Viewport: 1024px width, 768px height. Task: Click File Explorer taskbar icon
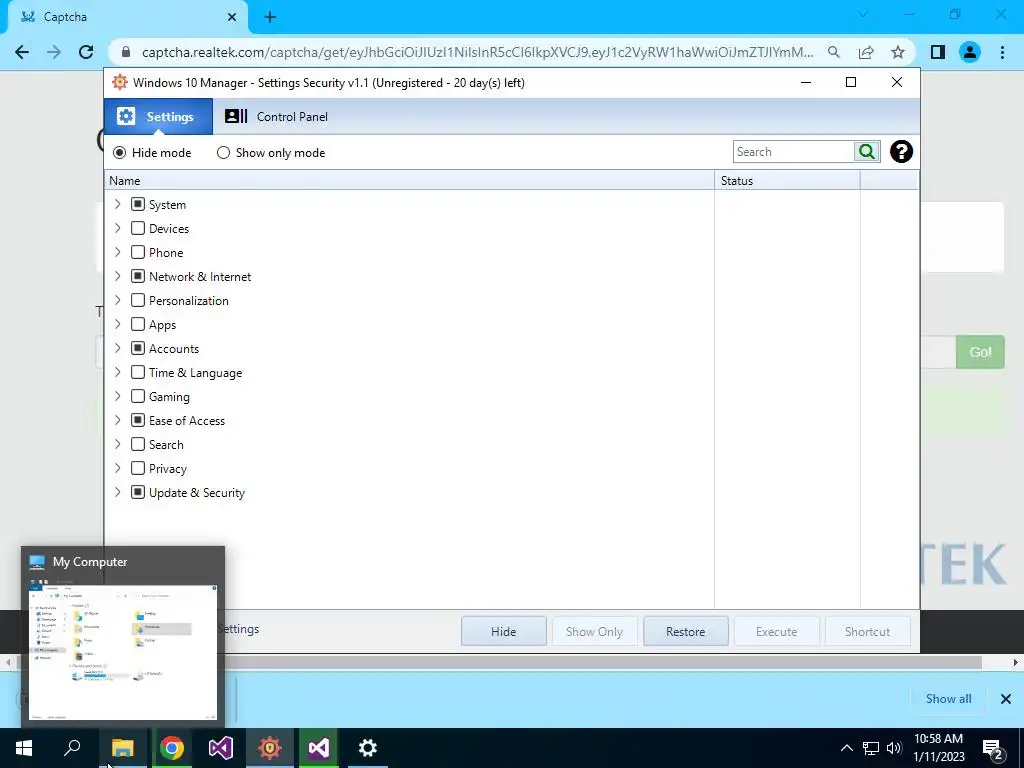coord(122,748)
